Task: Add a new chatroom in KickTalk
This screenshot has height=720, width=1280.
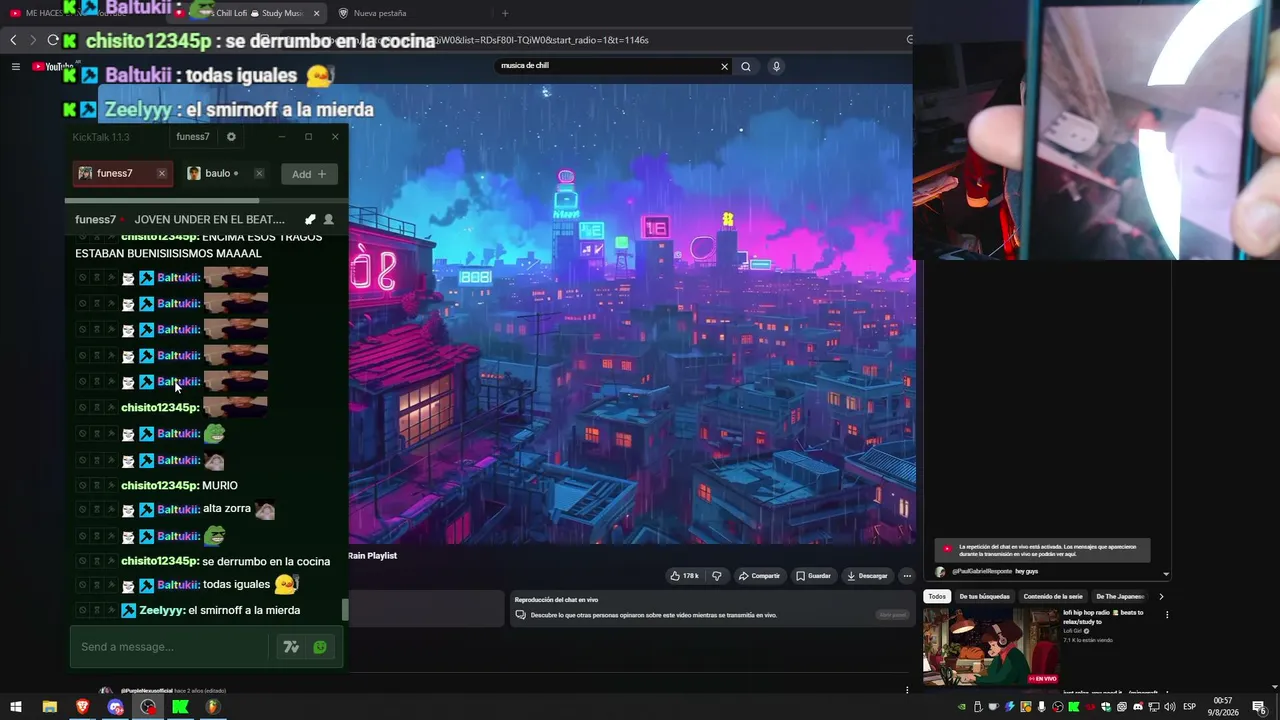Action: [309, 174]
